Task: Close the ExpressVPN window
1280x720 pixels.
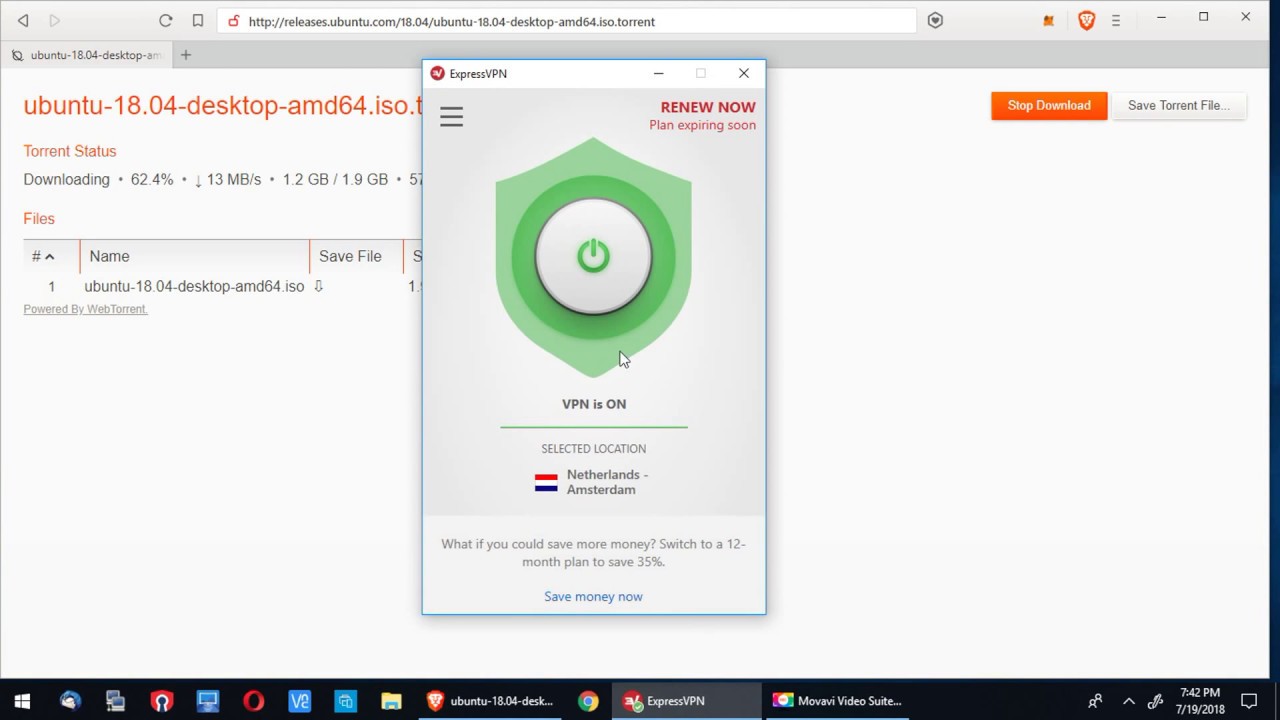Action: pos(744,73)
